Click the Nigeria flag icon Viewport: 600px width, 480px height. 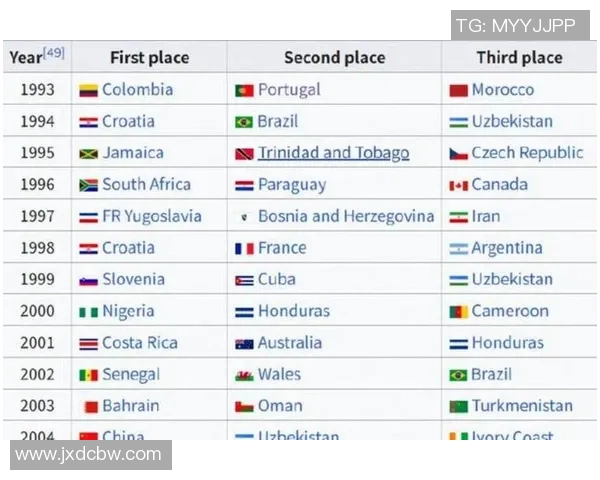point(88,312)
